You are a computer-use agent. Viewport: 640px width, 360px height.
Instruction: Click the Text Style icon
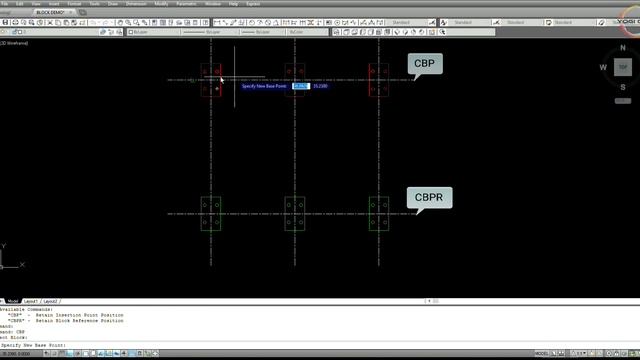[443, 22]
